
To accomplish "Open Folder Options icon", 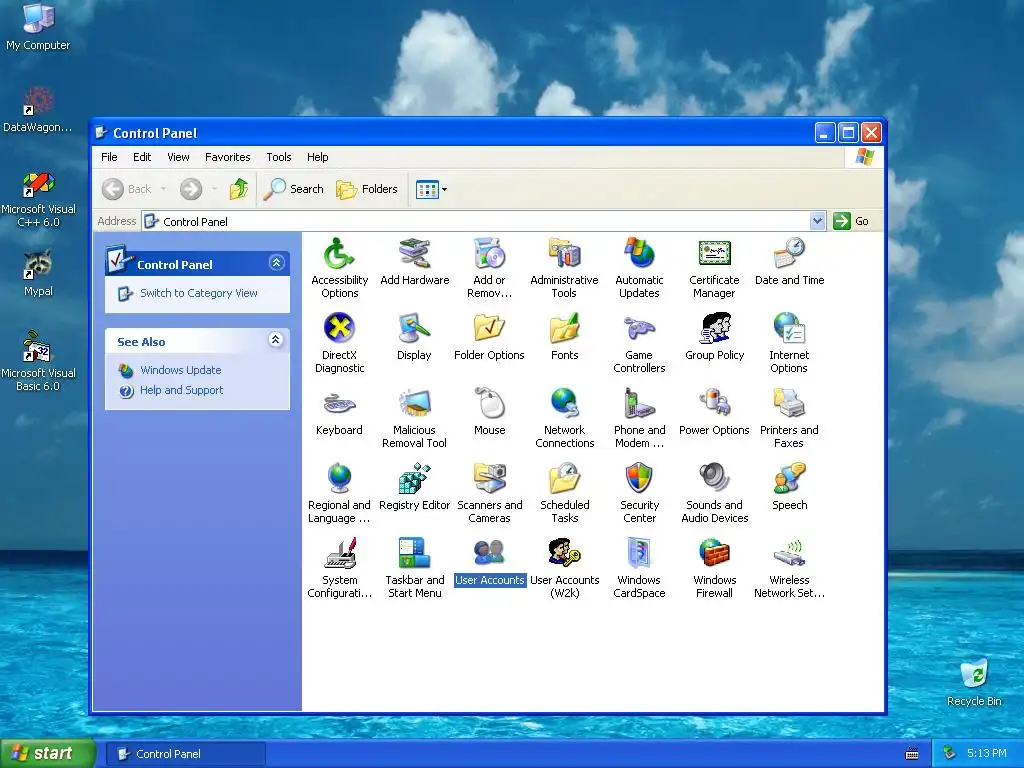I will point(489,328).
